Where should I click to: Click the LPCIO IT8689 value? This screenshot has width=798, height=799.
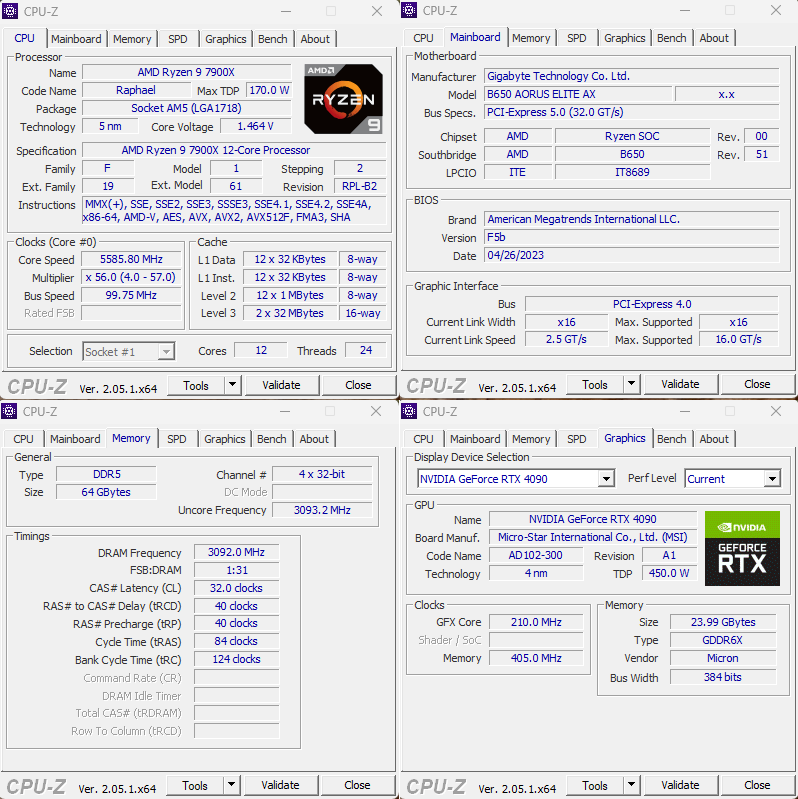point(632,172)
